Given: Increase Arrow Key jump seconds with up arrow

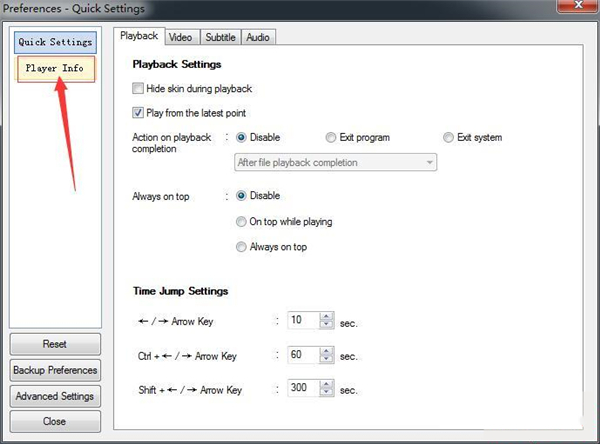Looking at the screenshot, I should click(326, 317).
